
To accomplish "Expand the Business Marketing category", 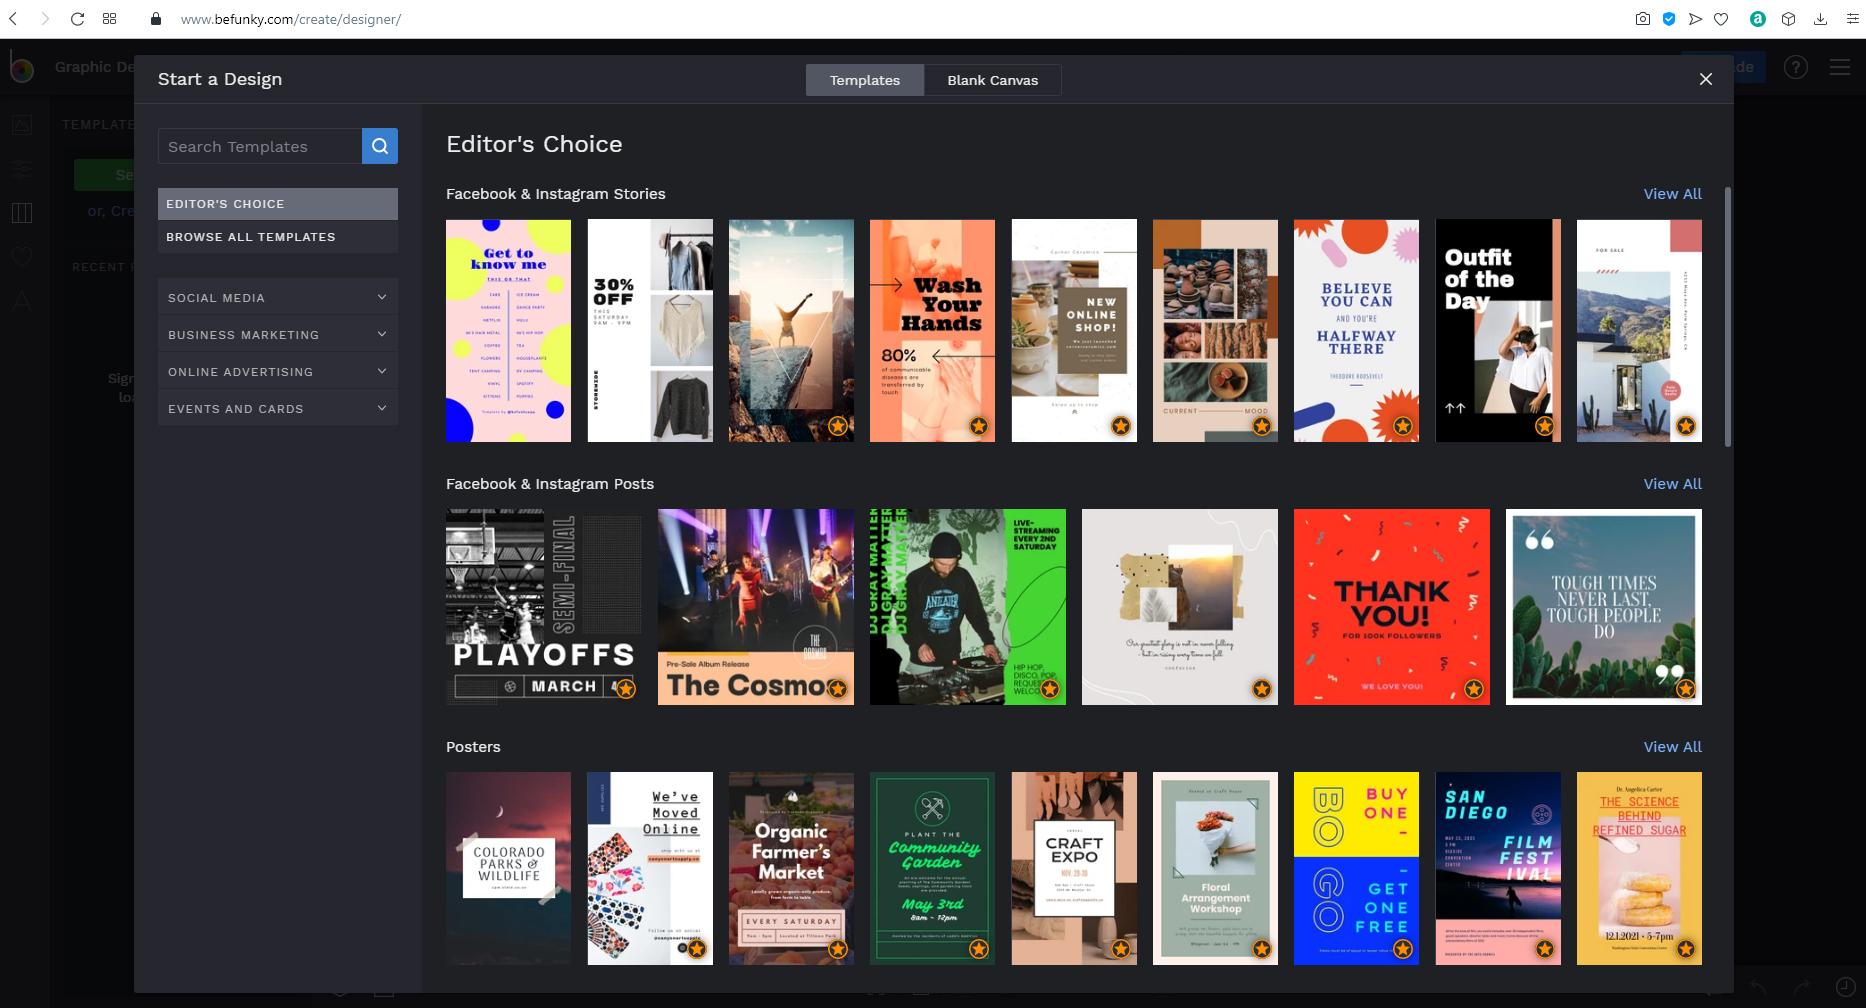I will click(x=277, y=334).
